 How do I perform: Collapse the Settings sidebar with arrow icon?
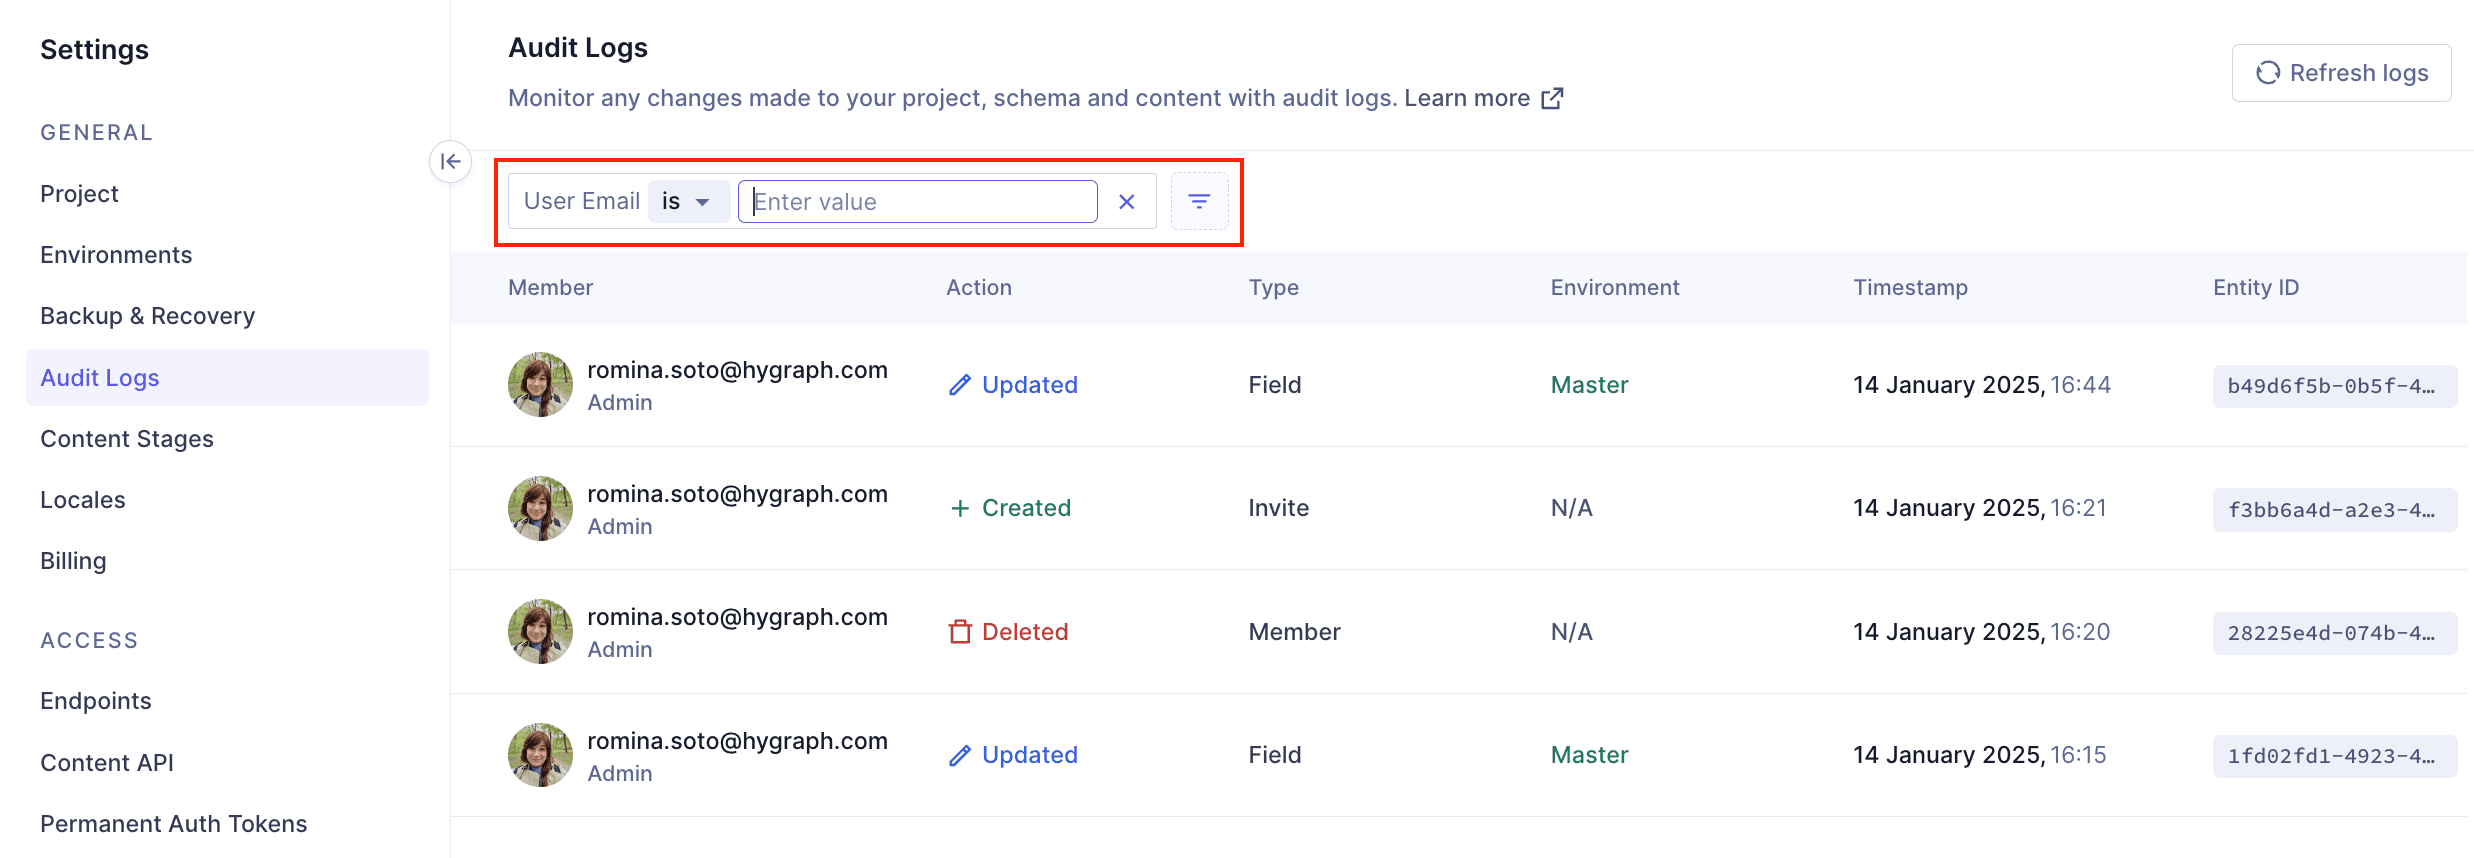click(x=450, y=161)
